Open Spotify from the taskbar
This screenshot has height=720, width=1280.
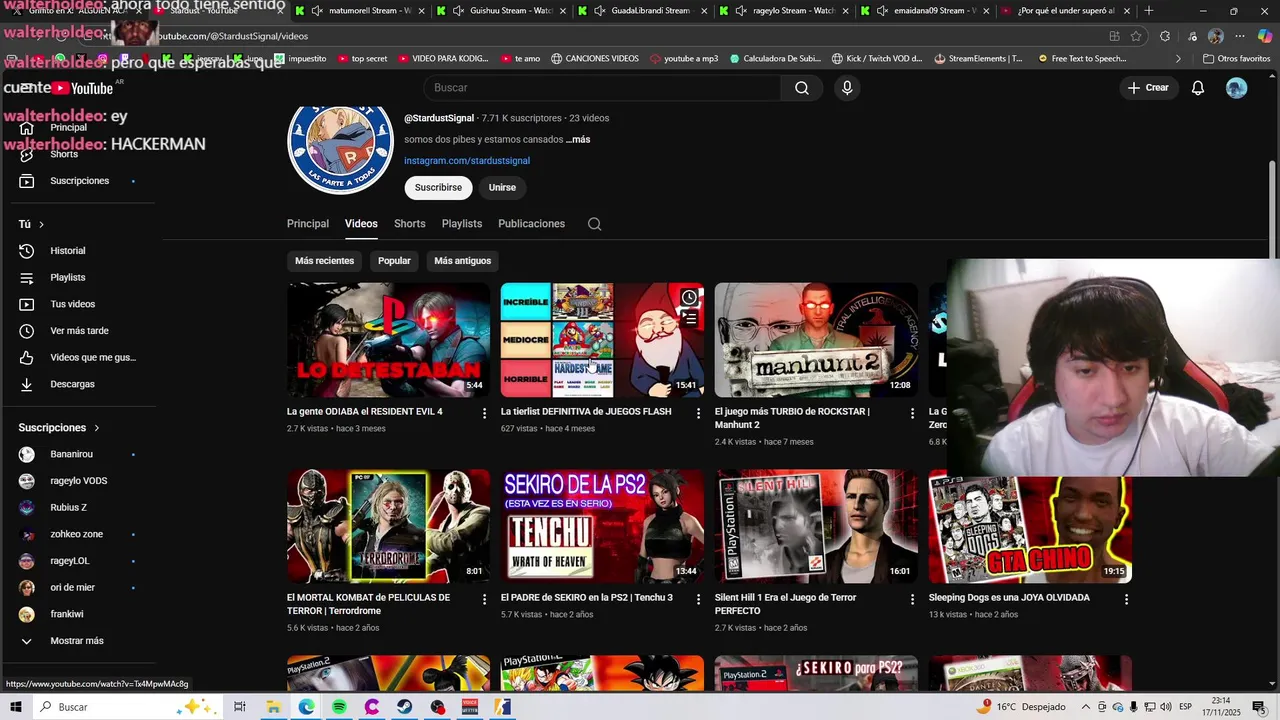pos(339,707)
